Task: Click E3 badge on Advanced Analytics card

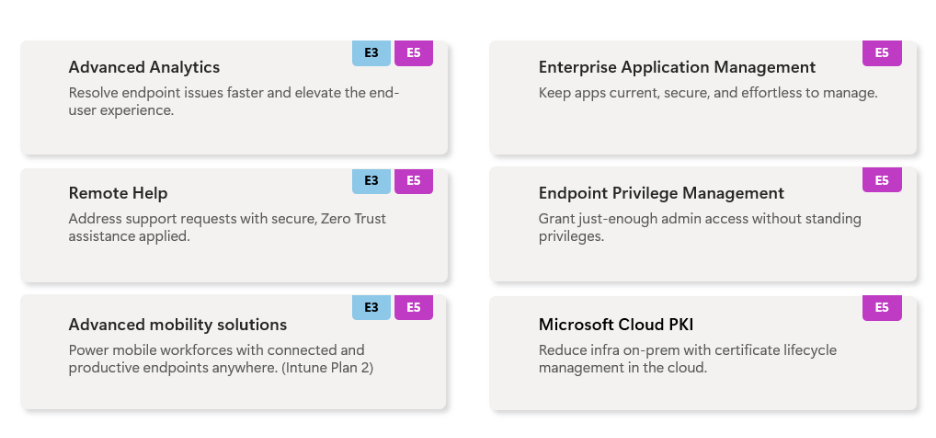Action: (371, 53)
